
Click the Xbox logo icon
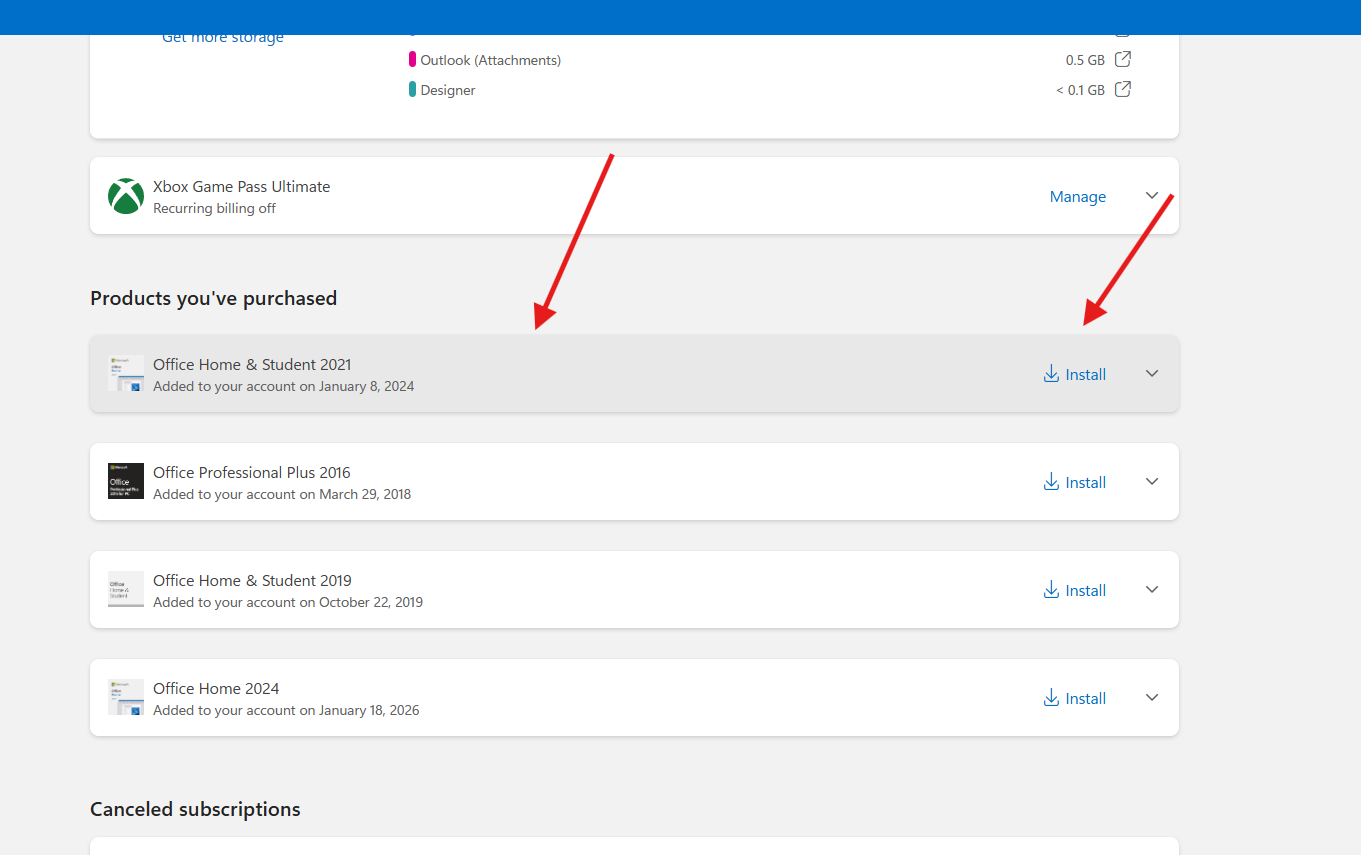point(126,196)
